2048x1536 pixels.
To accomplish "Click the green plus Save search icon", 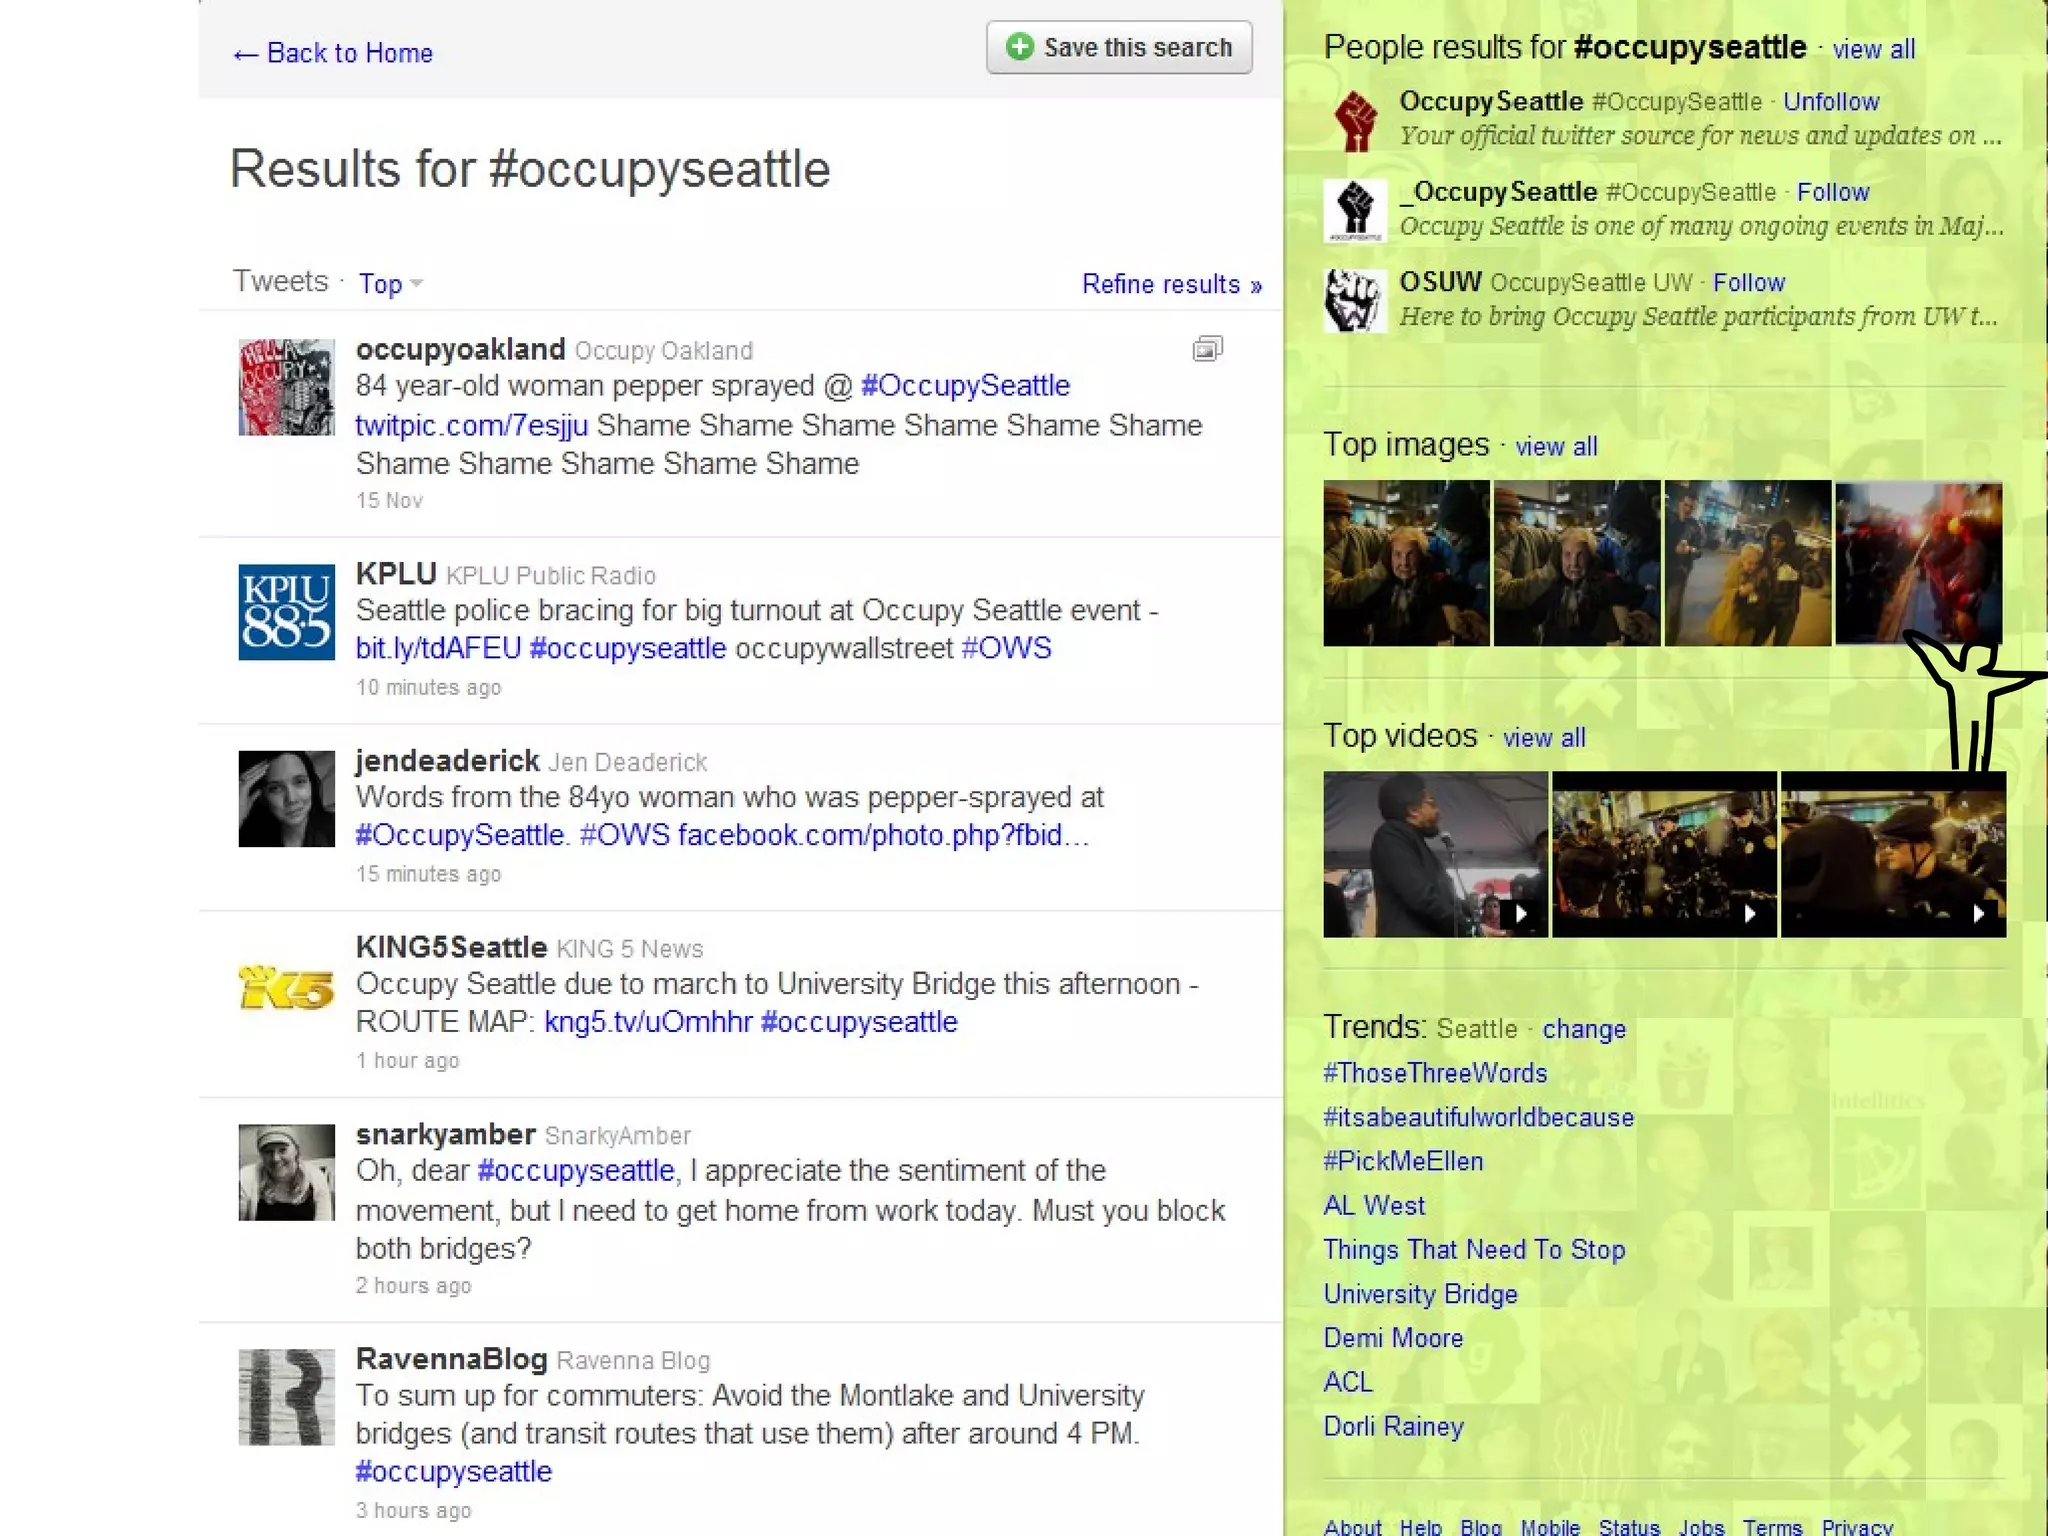I will pyautogui.click(x=1019, y=47).
